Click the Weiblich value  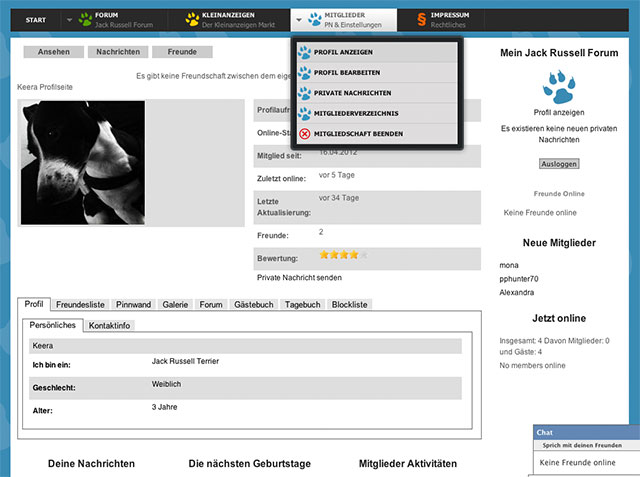pyautogui.click(x=166, y=384)
